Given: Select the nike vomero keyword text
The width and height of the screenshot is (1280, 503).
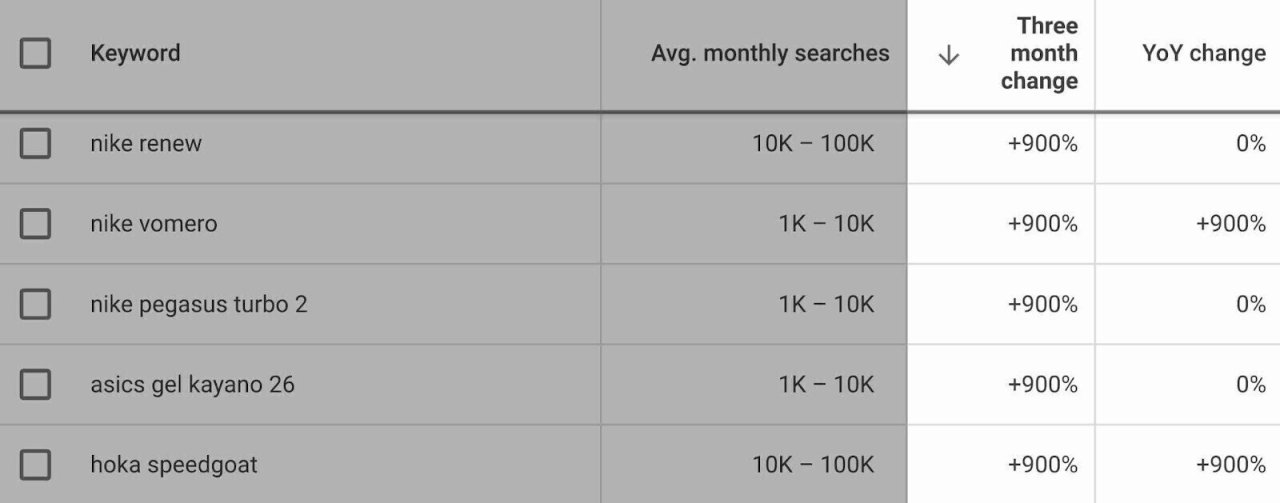Looking at the screenshot, I should coord(153,224).
